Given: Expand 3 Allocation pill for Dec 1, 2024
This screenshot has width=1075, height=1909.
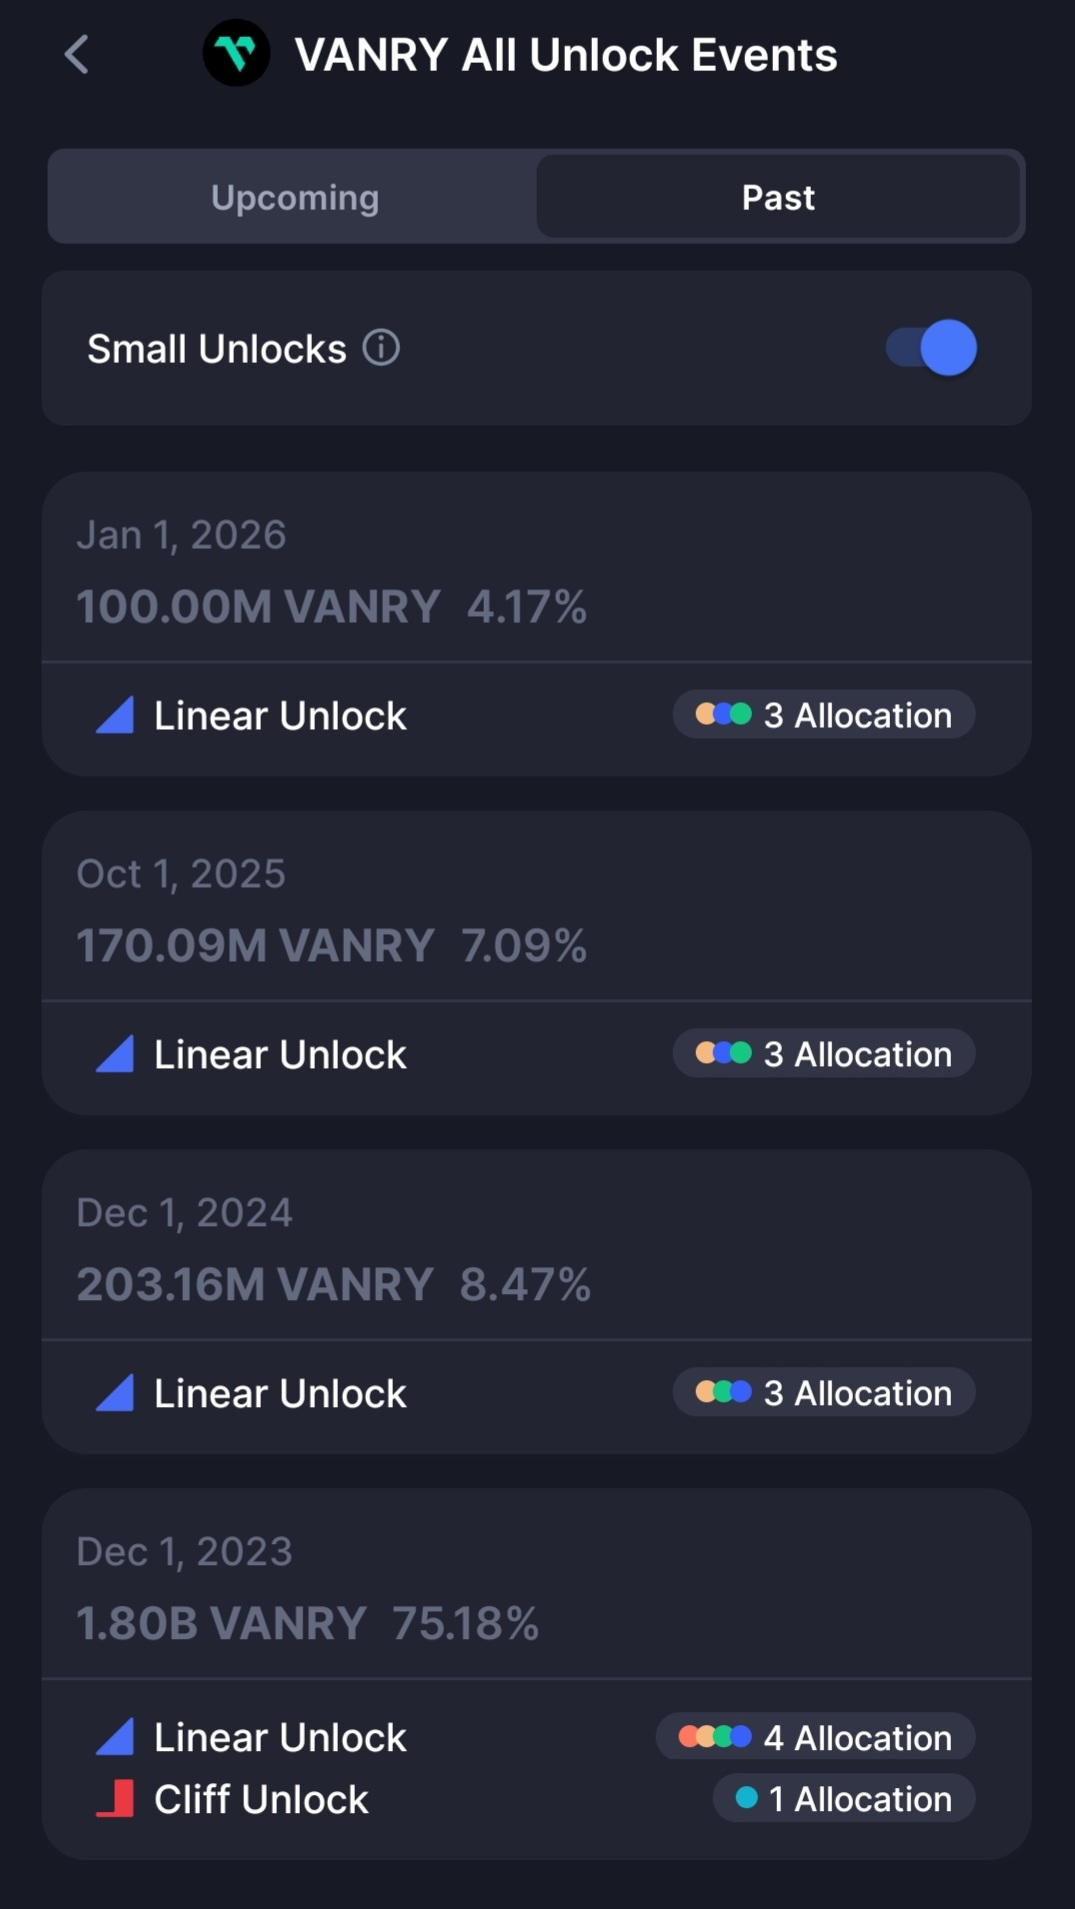Looking at the screenshot, I should tap(824, 1393).
